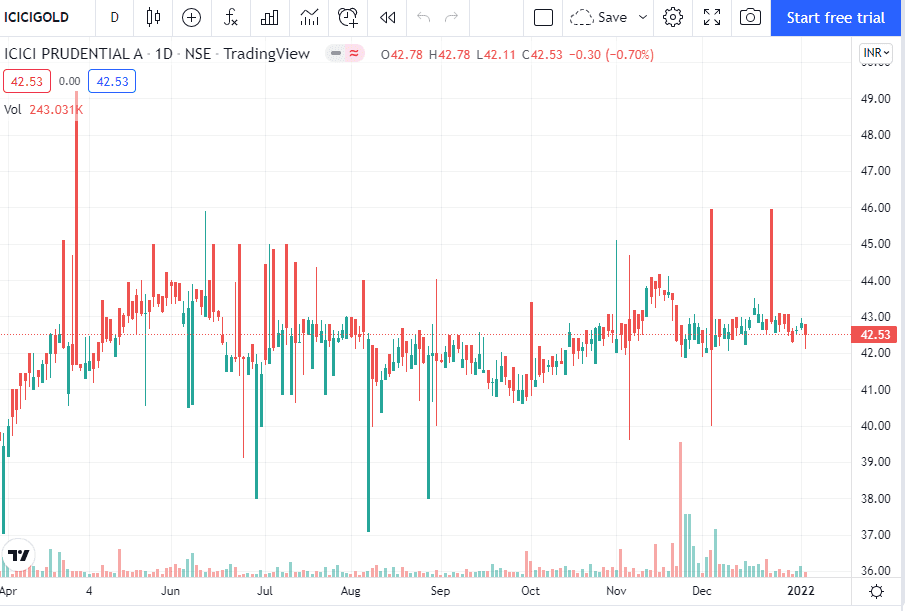Click the 36.00 price scale label

pyautogui.click(x=876, y=571)
